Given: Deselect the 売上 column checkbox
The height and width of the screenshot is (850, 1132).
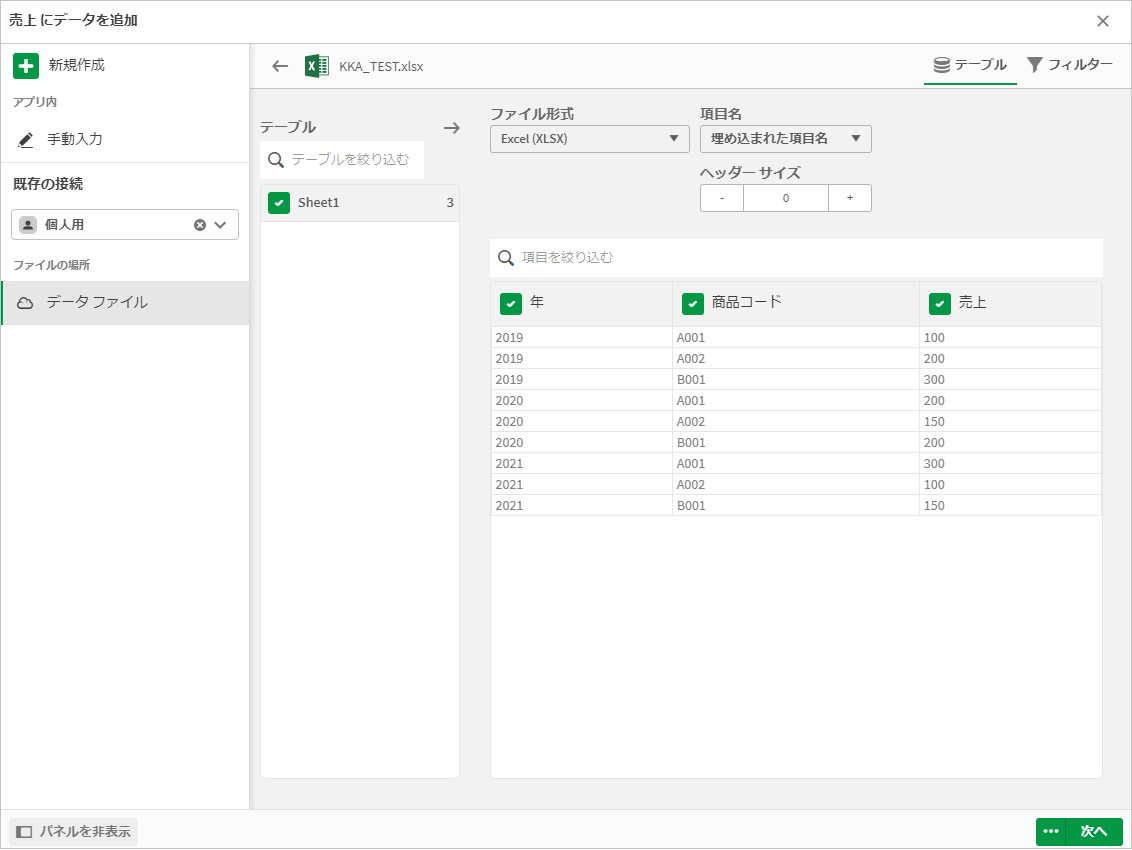Looking at the screenshot, I should click(x=940, y=303).
